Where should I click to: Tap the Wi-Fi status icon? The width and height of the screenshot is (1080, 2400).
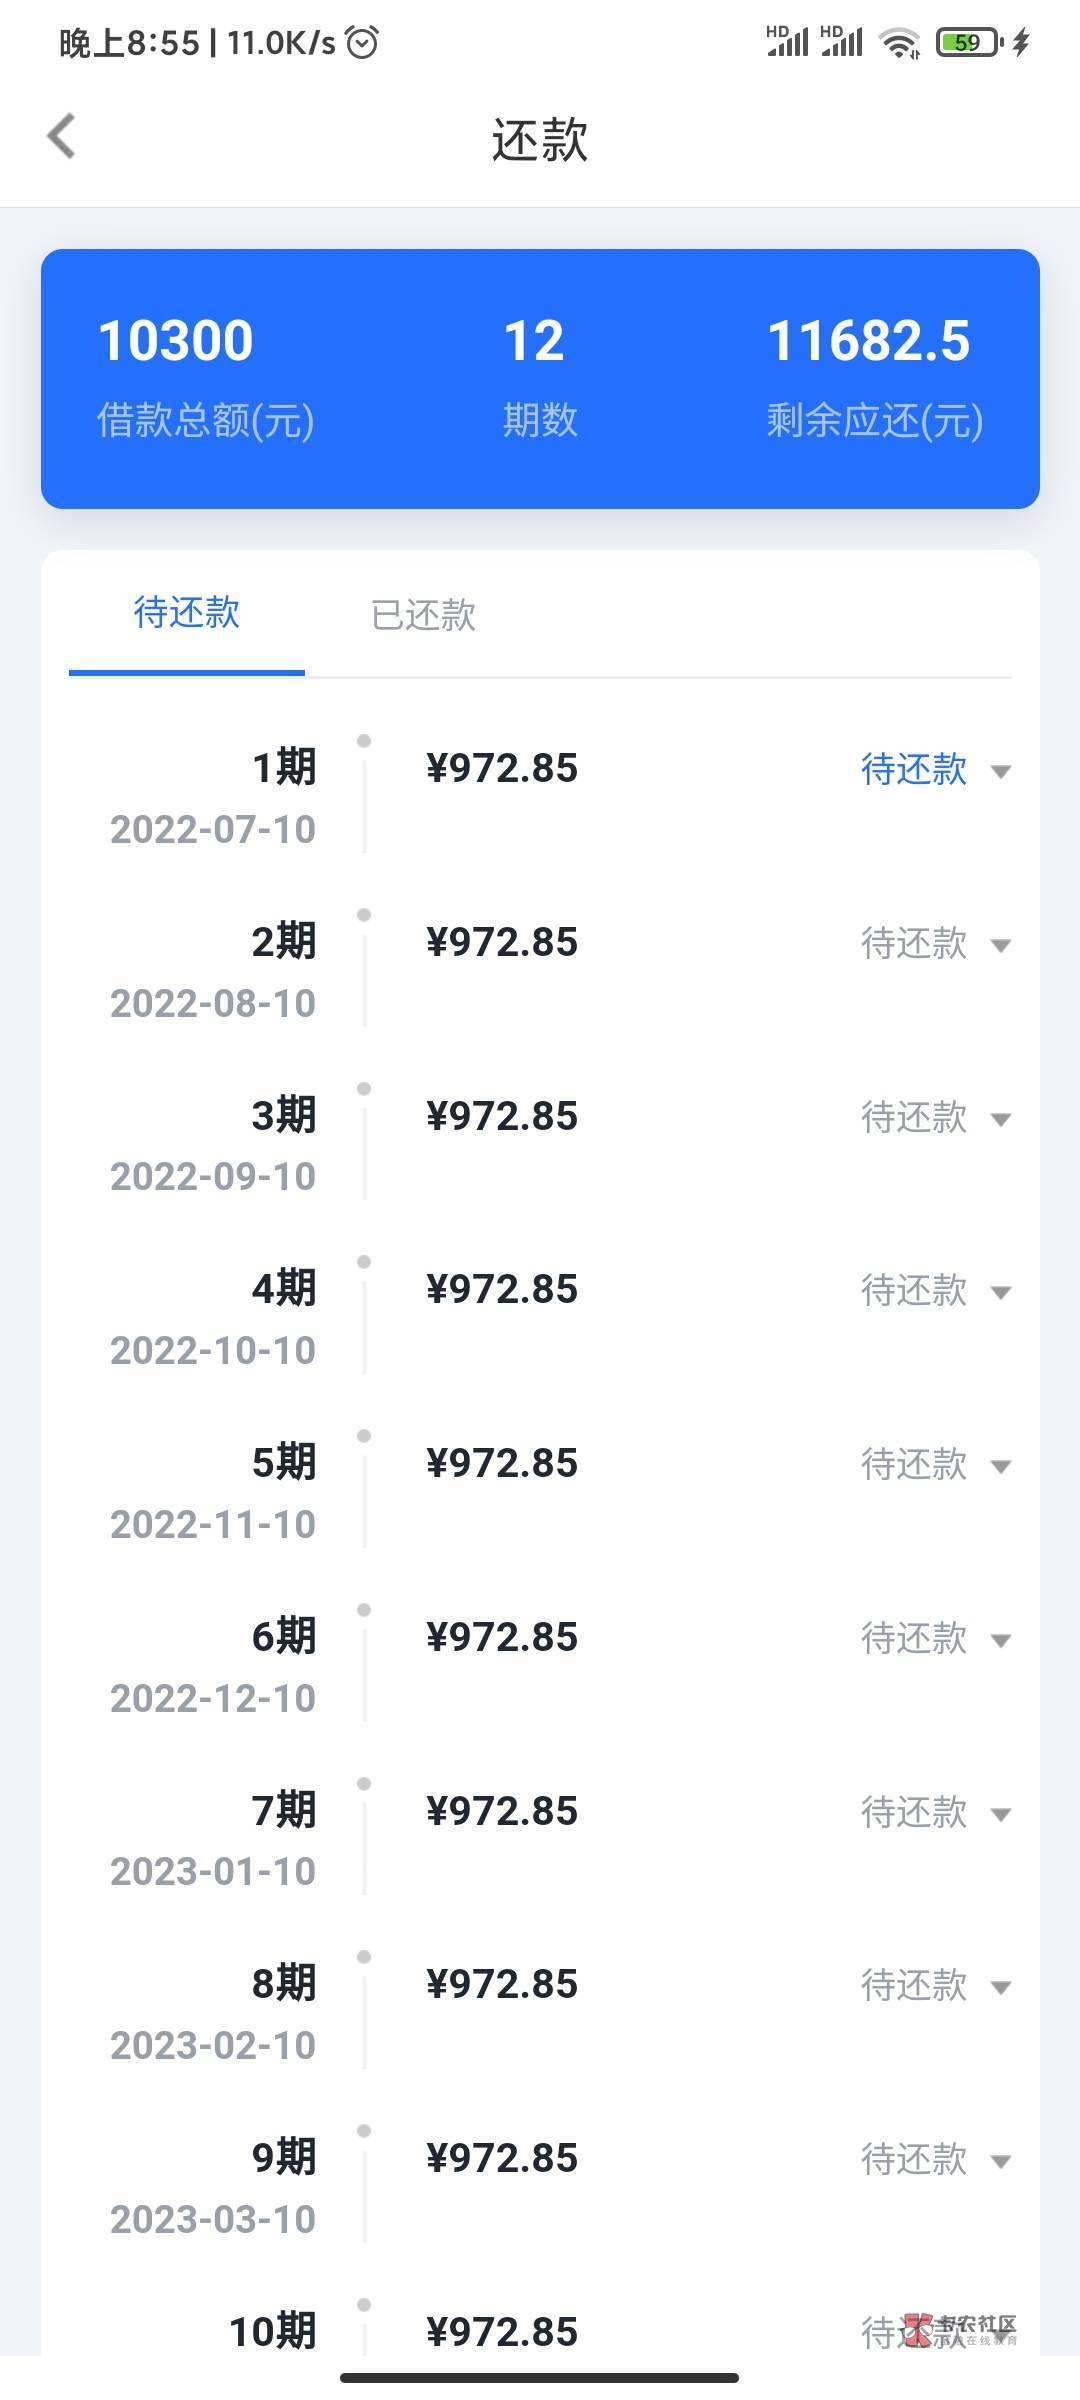point(898,43)
